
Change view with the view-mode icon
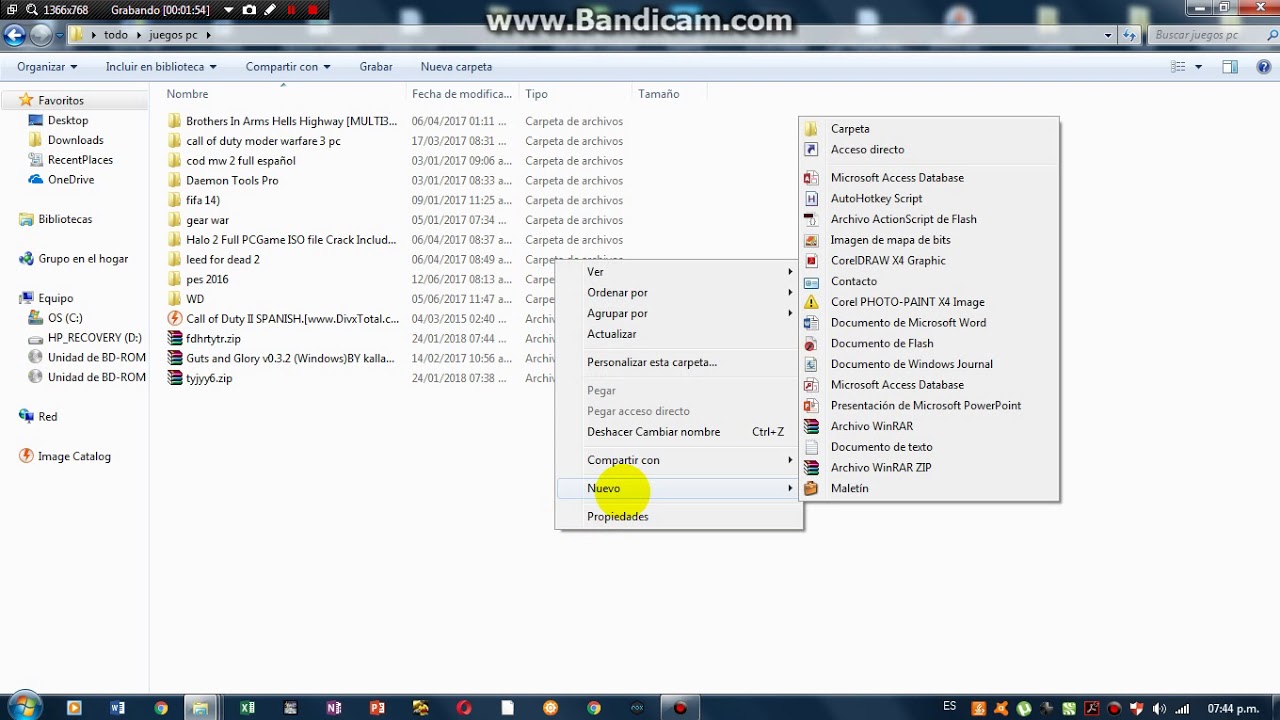click(x=1178, y=67)
